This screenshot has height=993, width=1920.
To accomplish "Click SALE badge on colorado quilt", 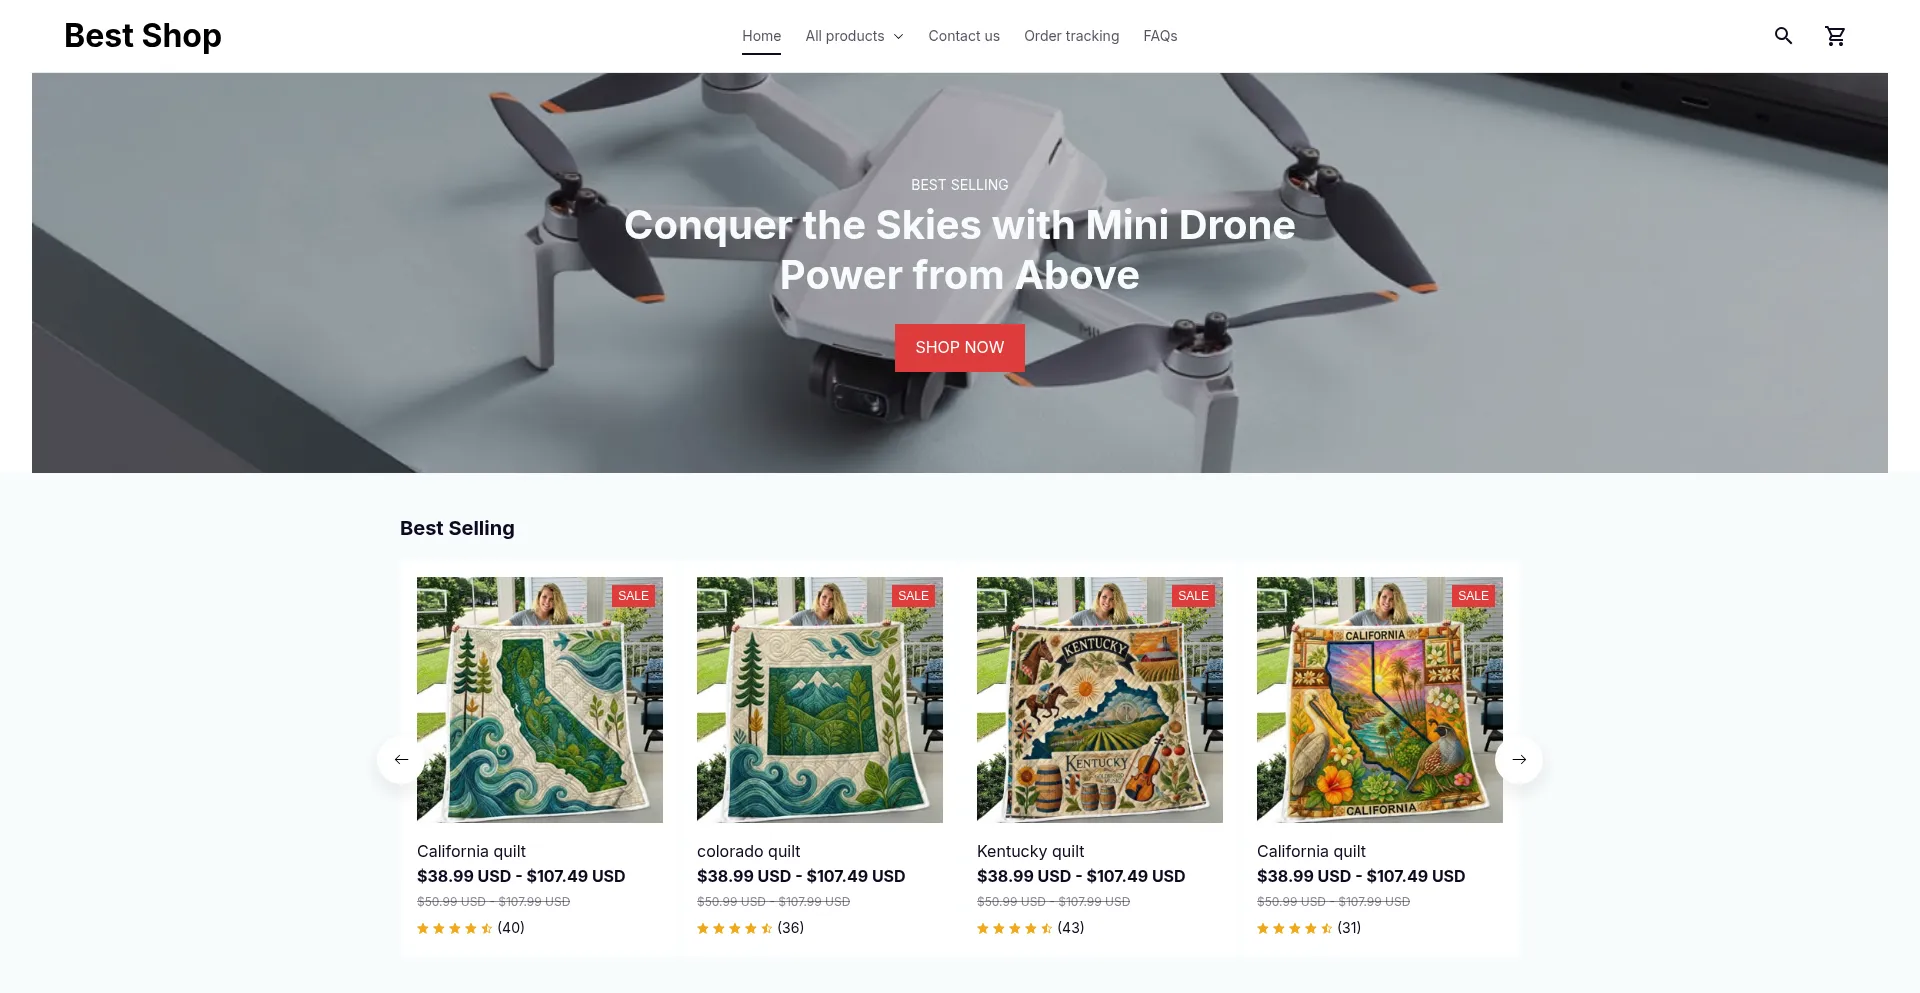I will (913, 596).
